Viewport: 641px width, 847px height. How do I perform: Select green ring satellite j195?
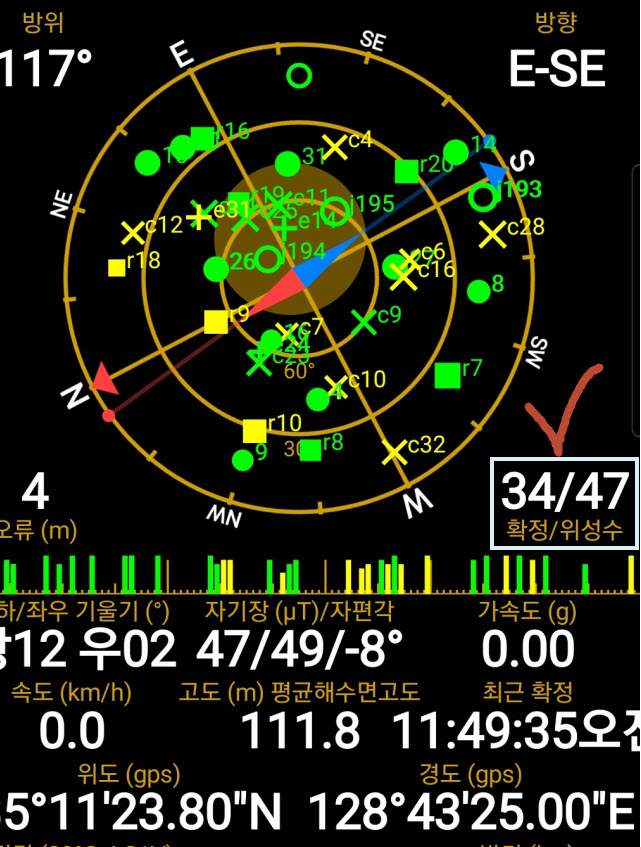[x=335, y=211]
